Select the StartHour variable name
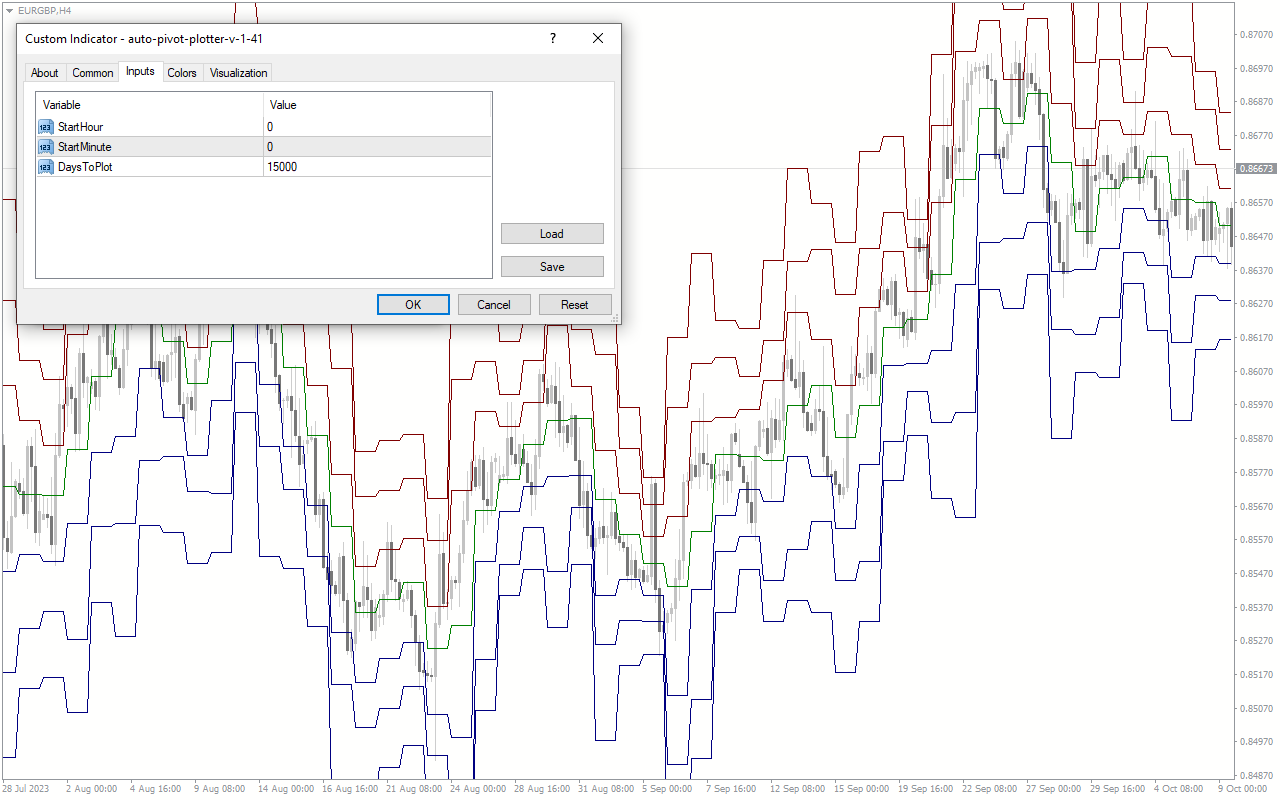 click(80, 127)
